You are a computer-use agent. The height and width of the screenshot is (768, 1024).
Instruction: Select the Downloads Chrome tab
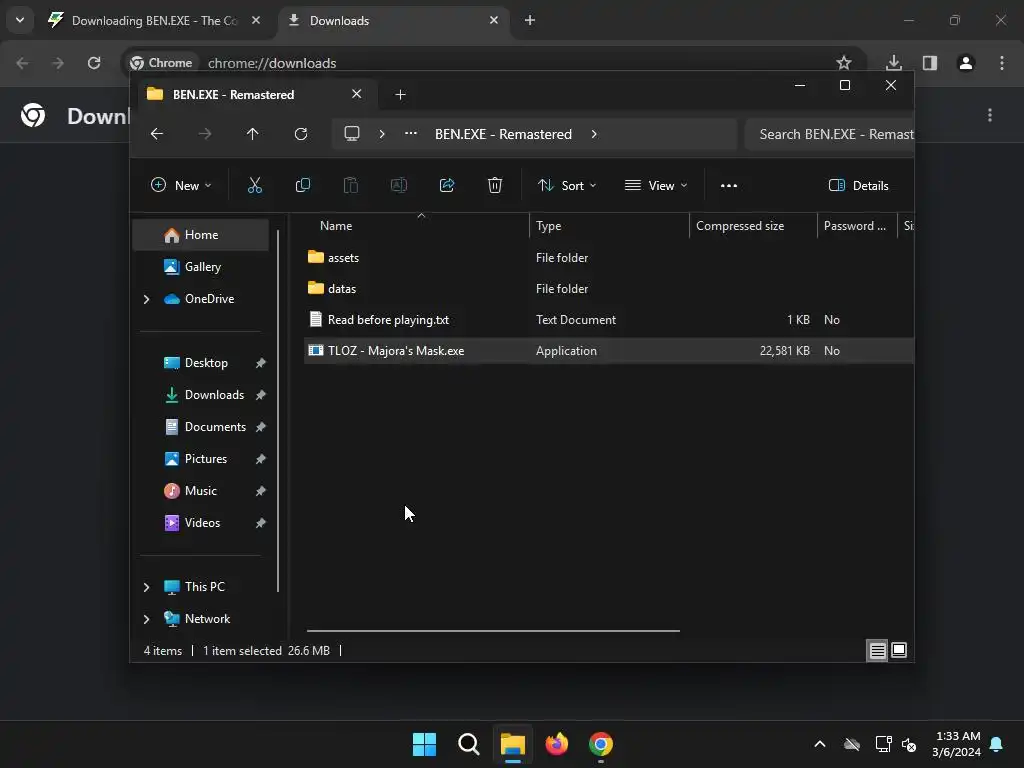[394, 20]
